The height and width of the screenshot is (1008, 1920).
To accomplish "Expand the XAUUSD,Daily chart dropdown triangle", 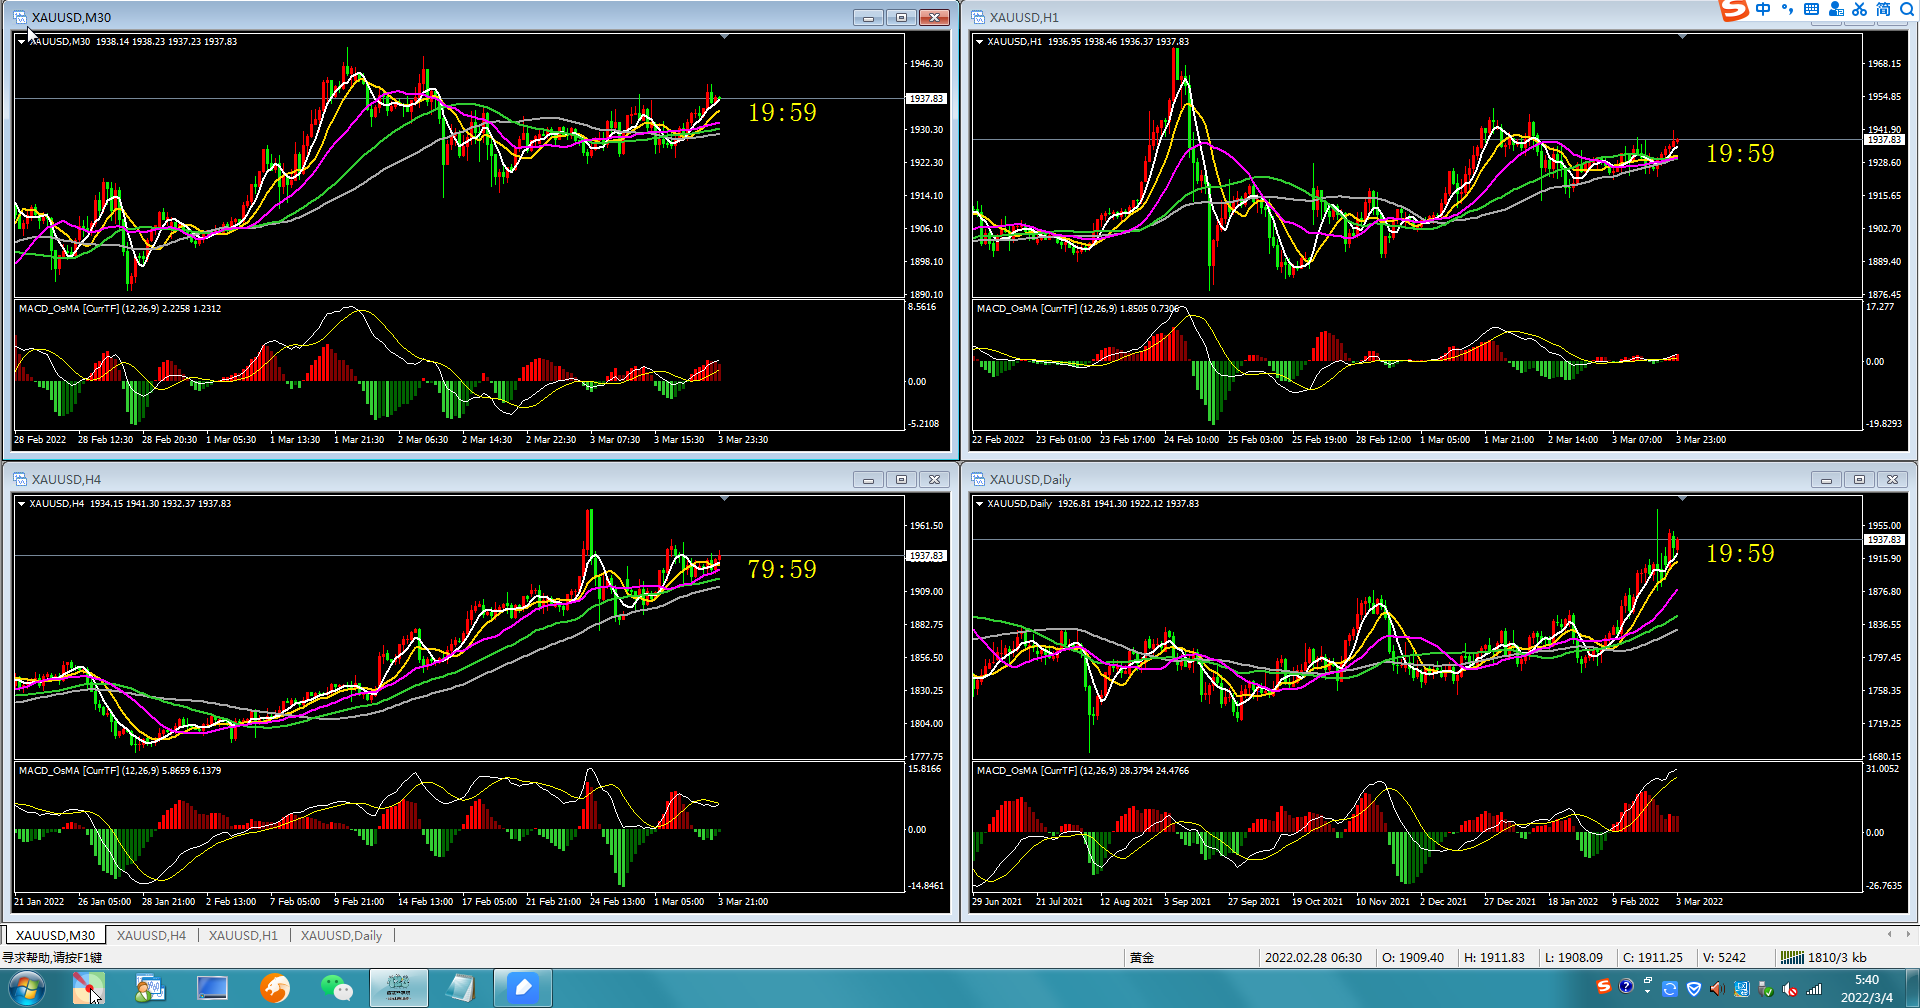I will coord(979,504).
